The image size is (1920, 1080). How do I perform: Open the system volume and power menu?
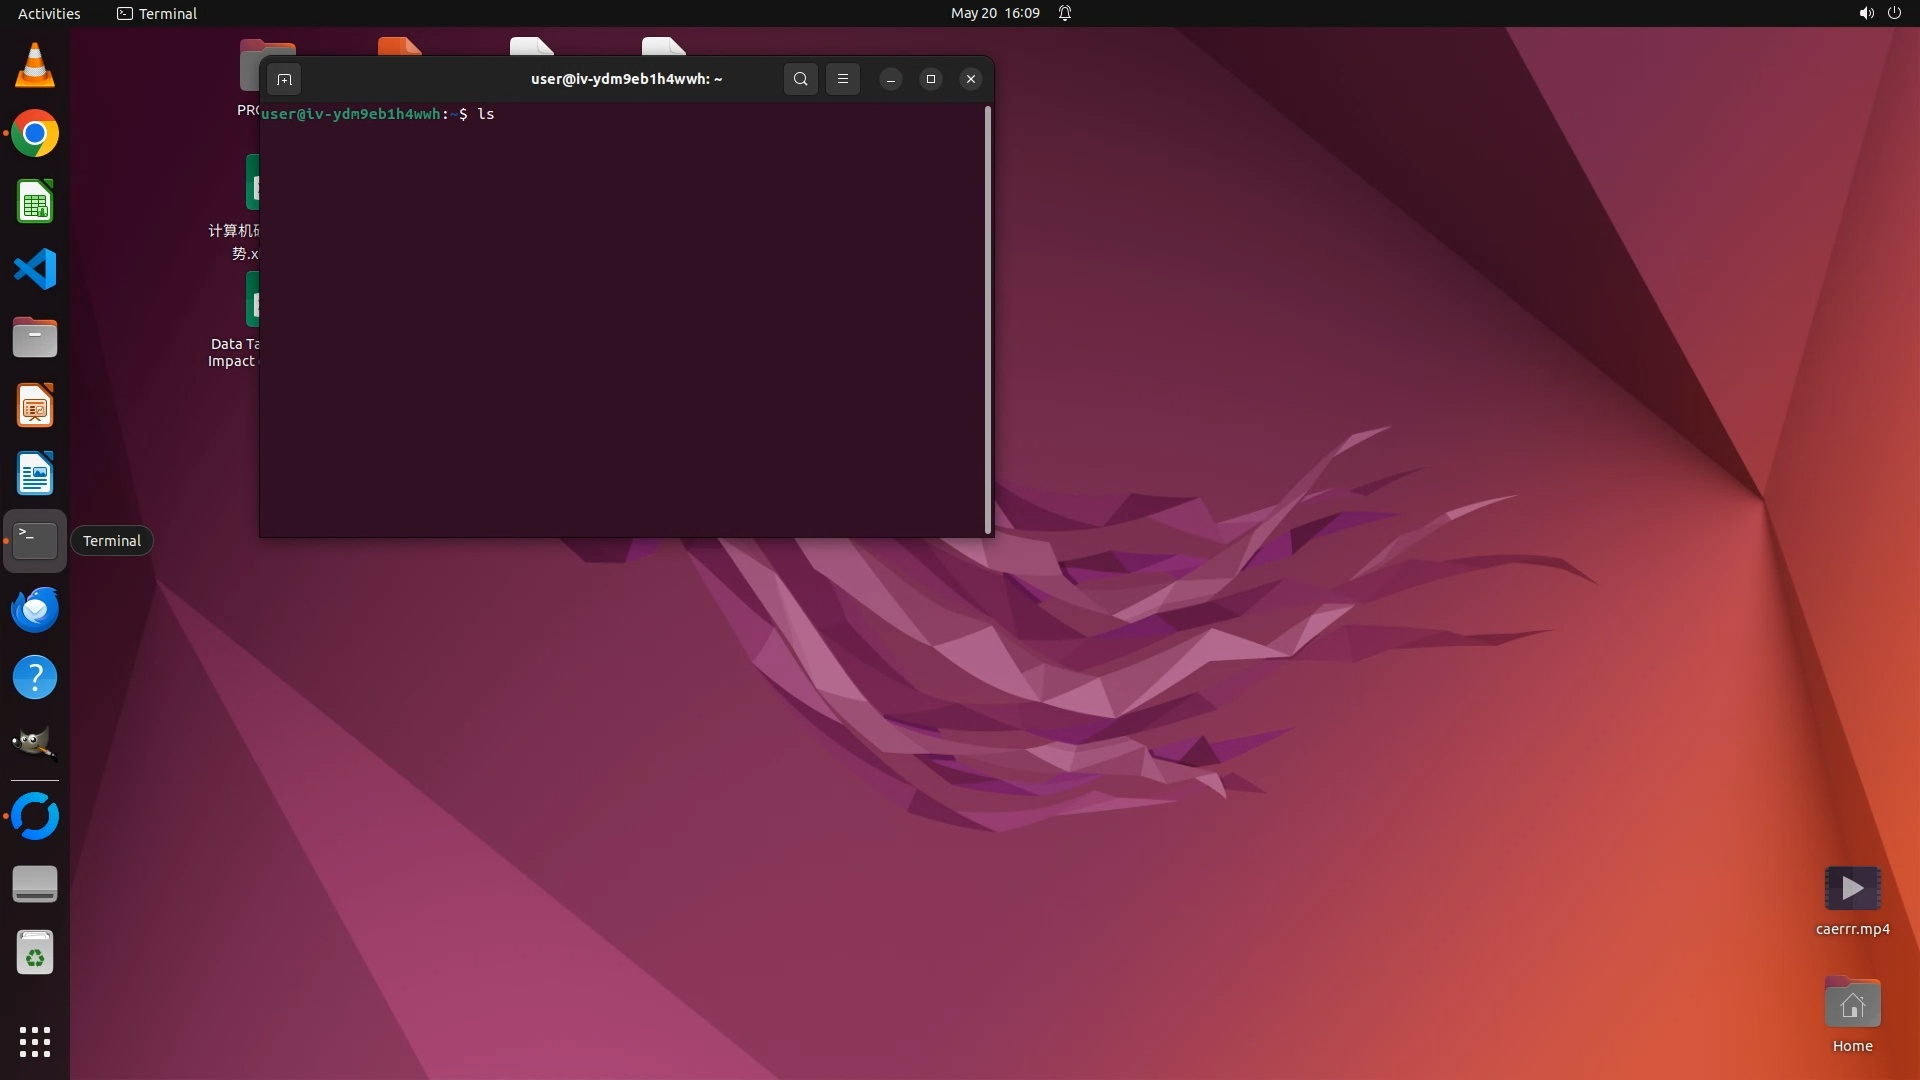pos(1879,13)
